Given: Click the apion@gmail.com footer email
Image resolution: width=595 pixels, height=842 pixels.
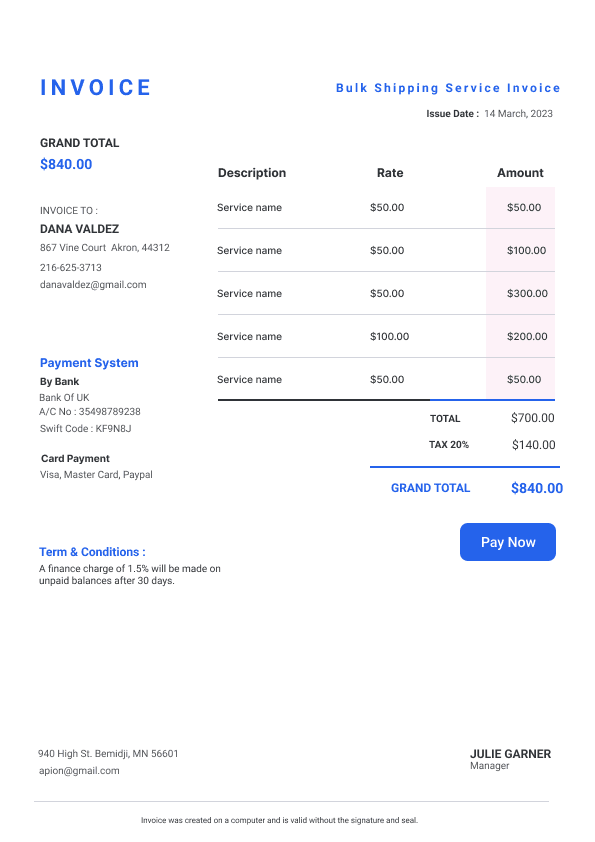Looking at the screenshot, I should 79,771.
